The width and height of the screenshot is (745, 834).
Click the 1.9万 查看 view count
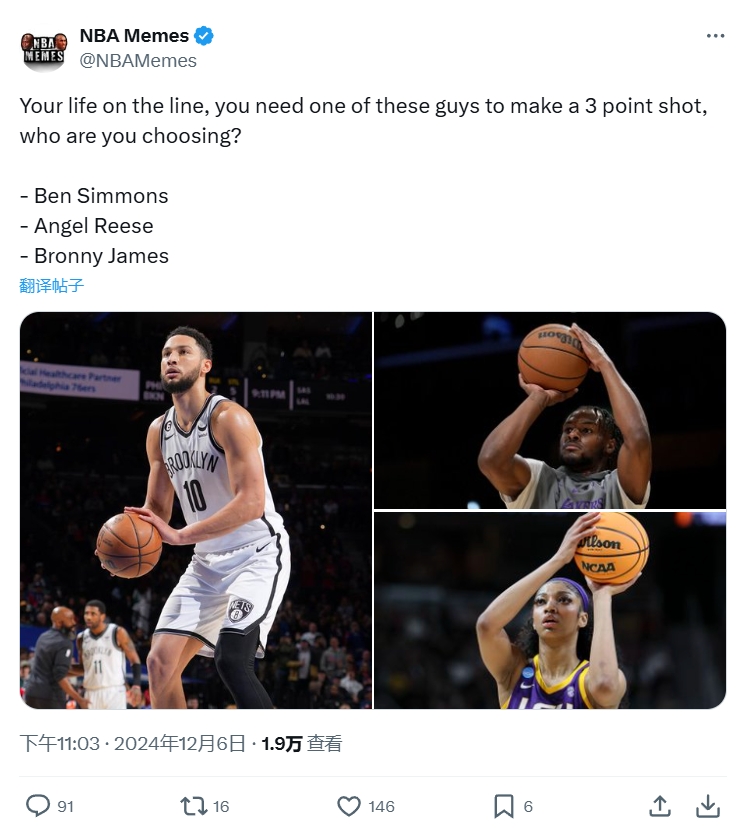[x=302, y=743]
